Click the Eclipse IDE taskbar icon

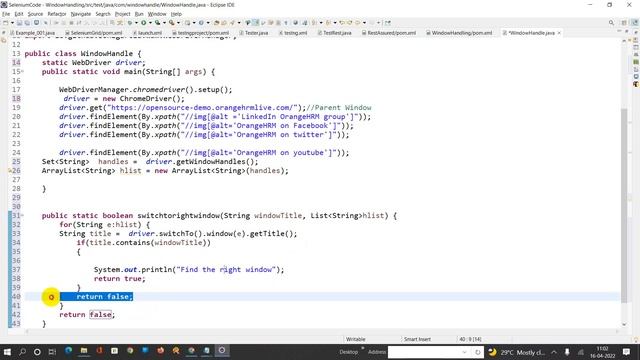pyautogui.click(x=222, y=351)
